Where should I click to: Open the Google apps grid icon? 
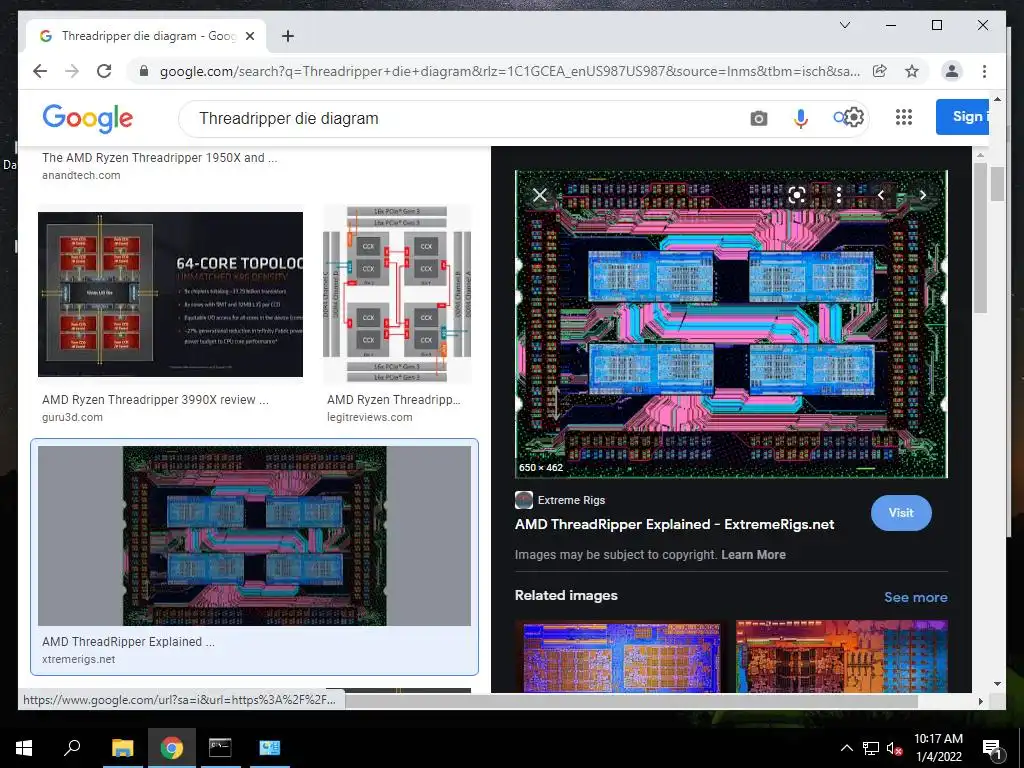pos(904,117)
